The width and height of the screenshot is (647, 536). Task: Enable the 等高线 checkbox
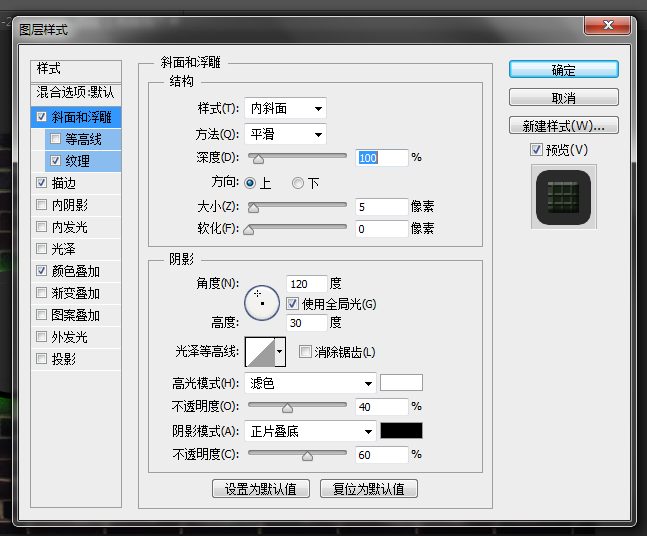click(x=57, y=139)
